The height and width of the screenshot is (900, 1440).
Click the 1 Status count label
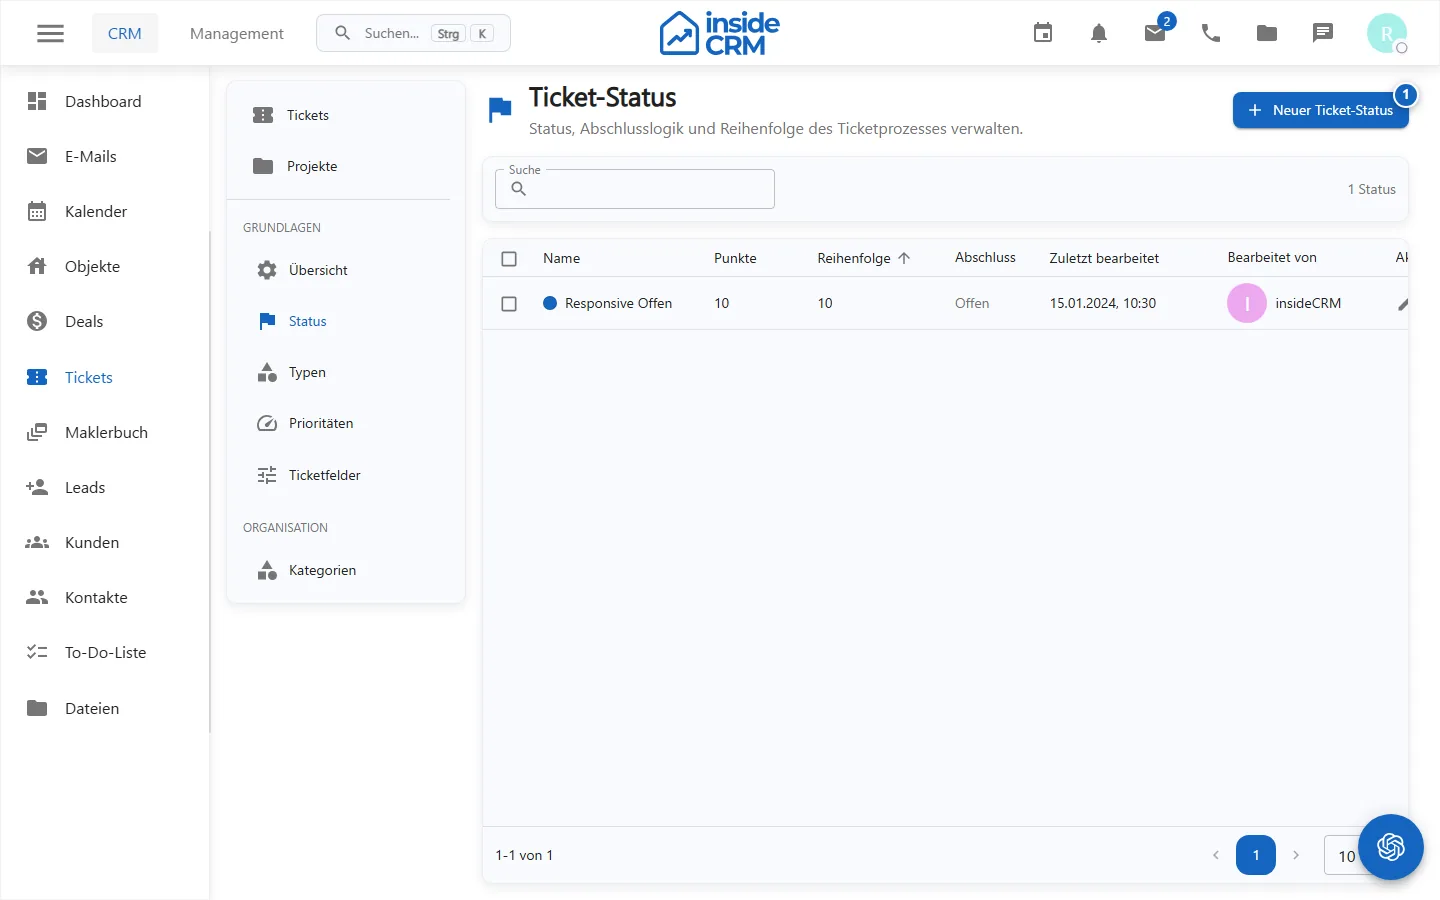(x=1371, y=189)
